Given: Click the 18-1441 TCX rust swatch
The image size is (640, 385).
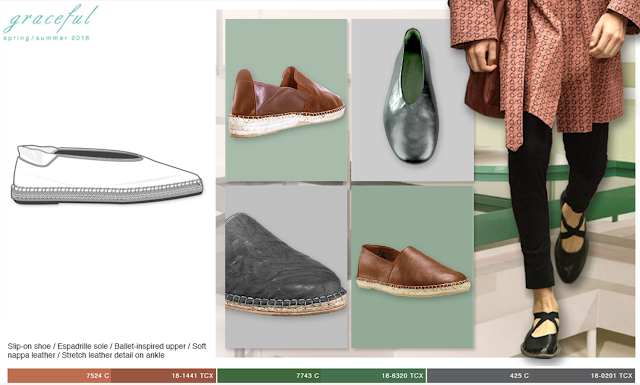Looking at the screenshot, I should pos(163,376).
